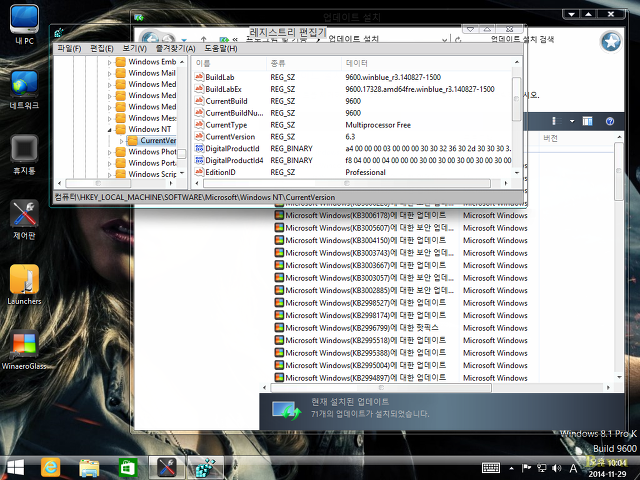Select the CurrentBuild registry value
The width and height of the screenshot is (640, 480).
pos(226,101)
